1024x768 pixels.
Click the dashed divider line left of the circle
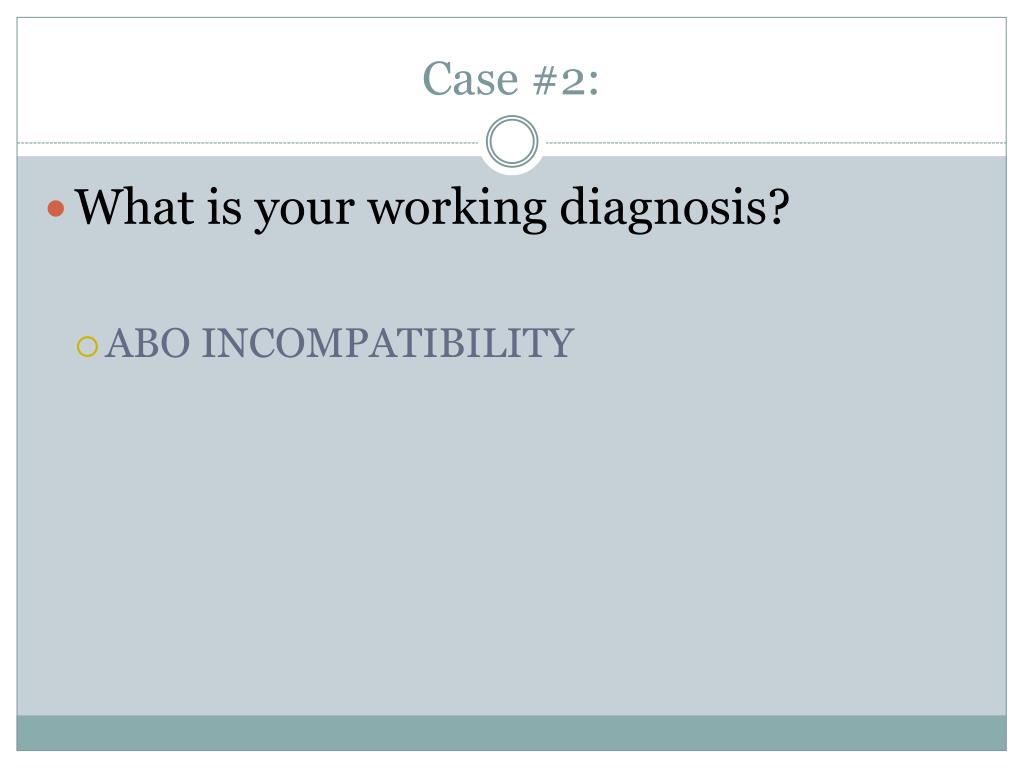click(248, 142)
